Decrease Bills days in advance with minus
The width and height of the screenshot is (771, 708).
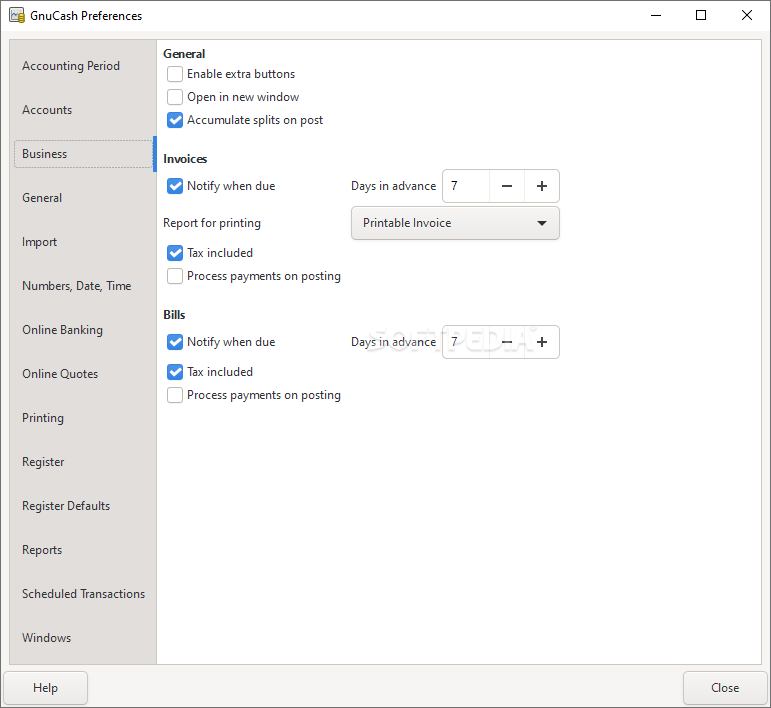point(507,342)
